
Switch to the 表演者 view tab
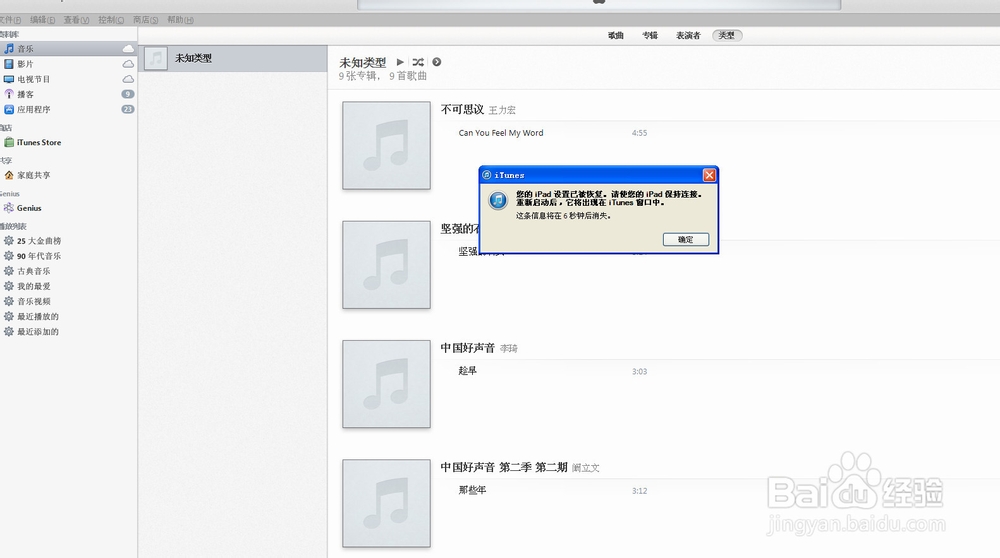688,36
